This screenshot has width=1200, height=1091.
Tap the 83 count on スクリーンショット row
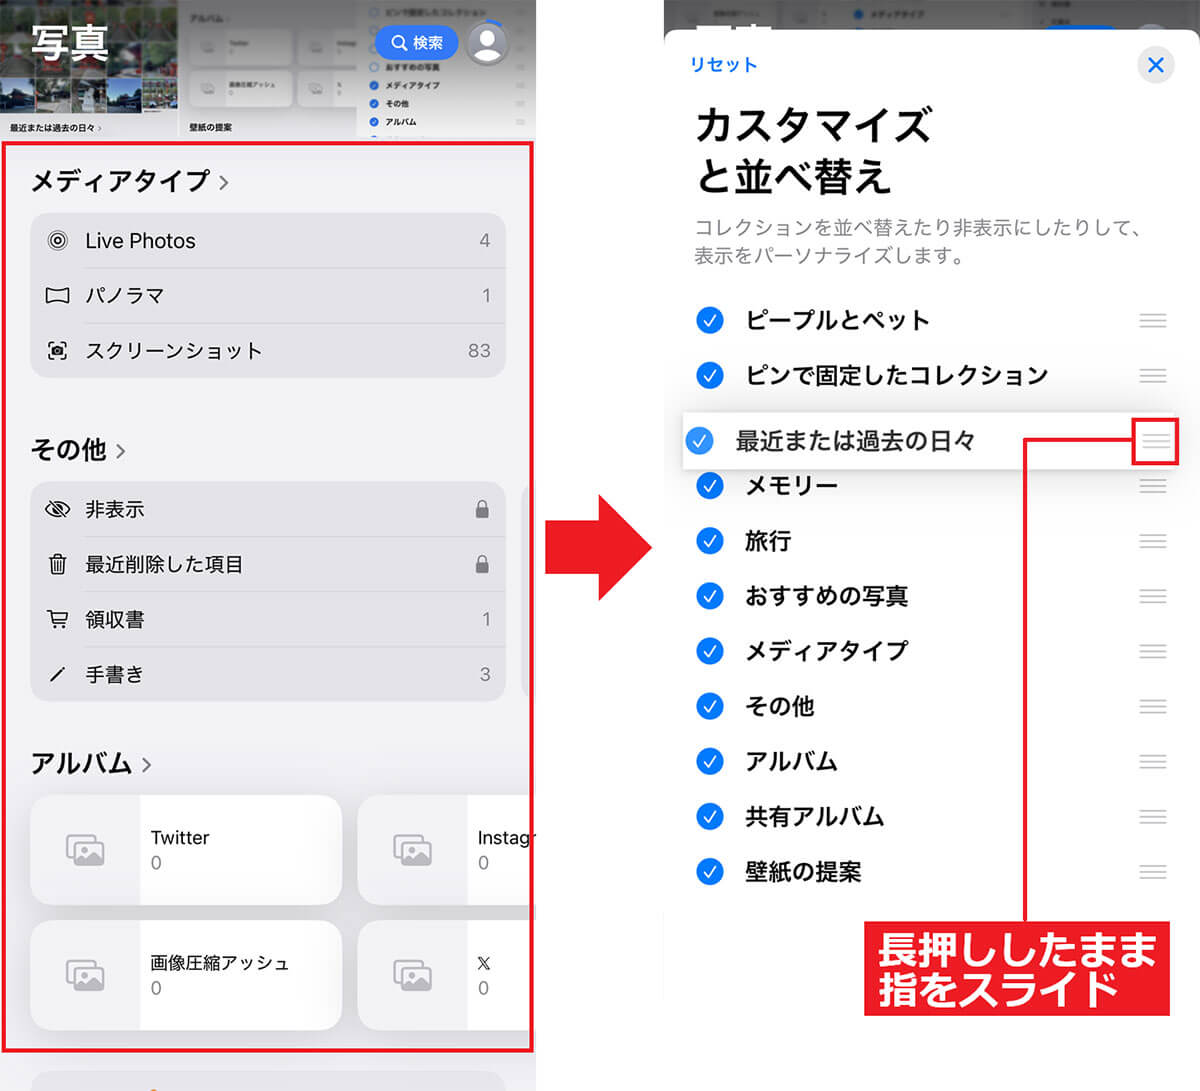click(x=479, y=351)
